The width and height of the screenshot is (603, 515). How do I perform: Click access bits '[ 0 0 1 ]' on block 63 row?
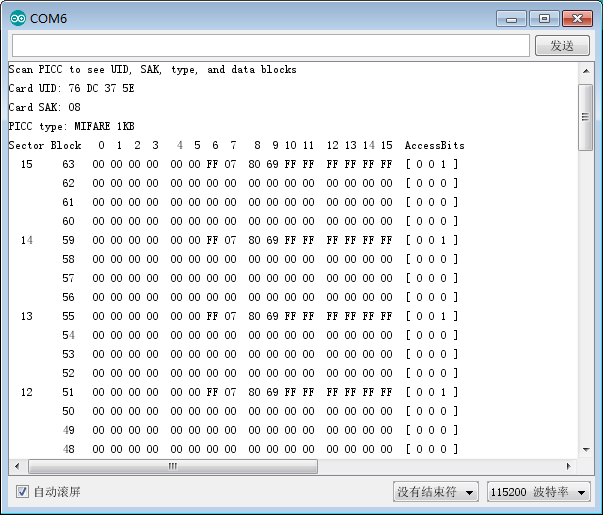pyautogui.click(x=432, y=164)
